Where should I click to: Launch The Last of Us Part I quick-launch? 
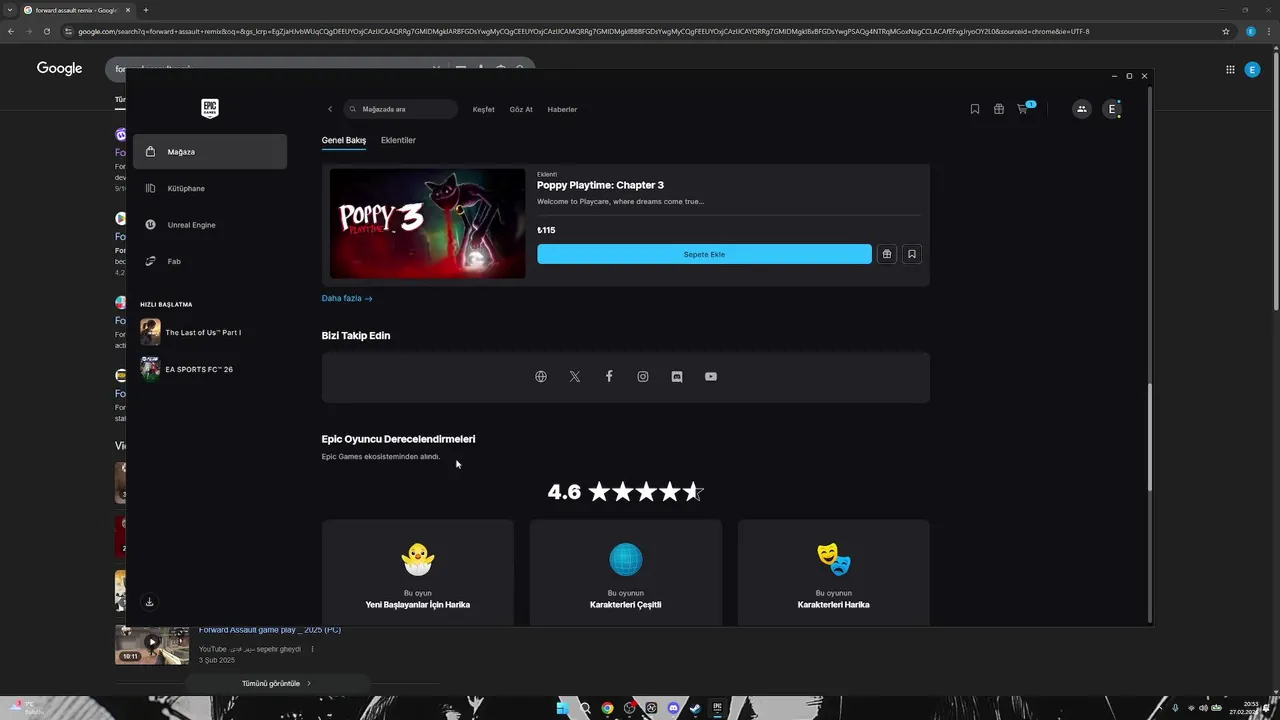pos(203,332)
